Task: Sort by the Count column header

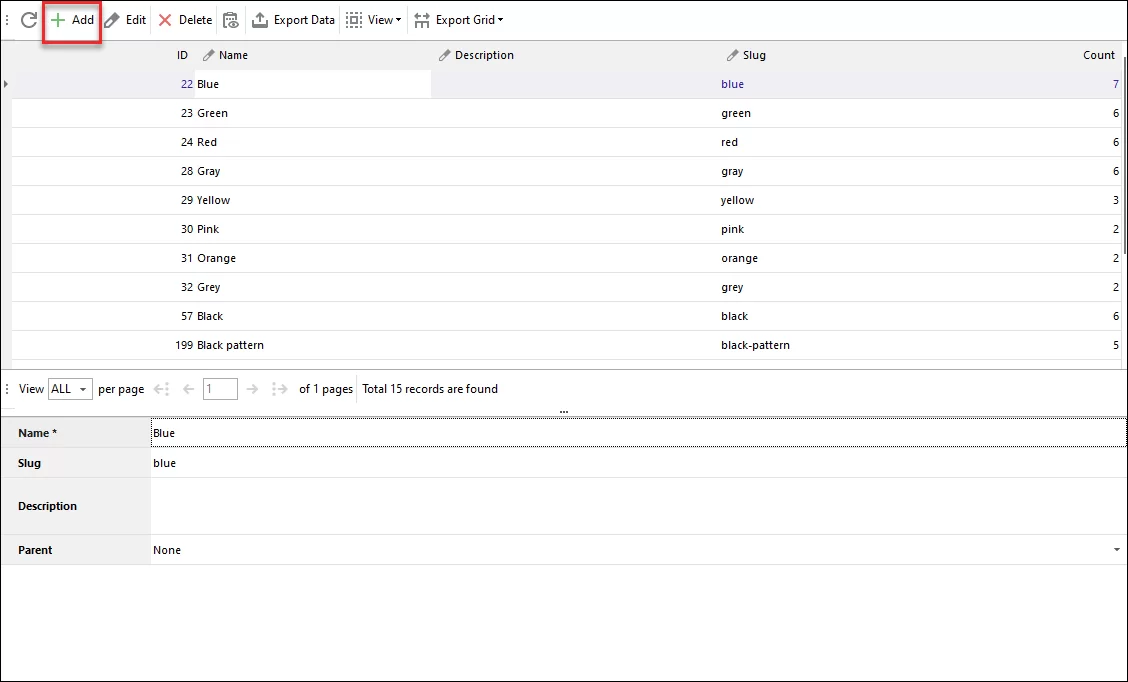Action: [1098, 55]
